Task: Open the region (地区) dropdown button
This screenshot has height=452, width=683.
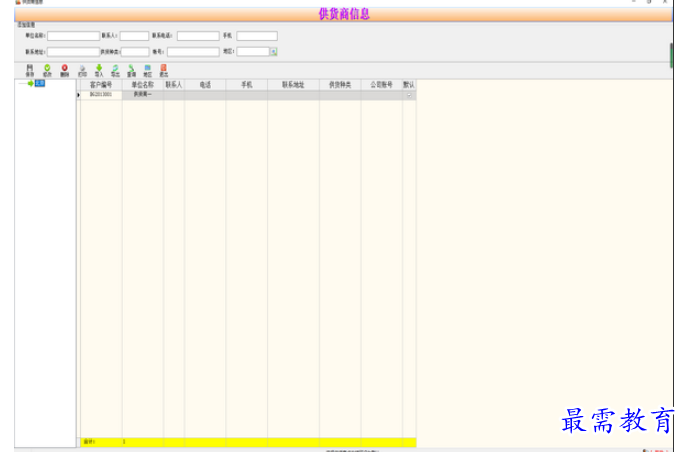Action: 274,51
